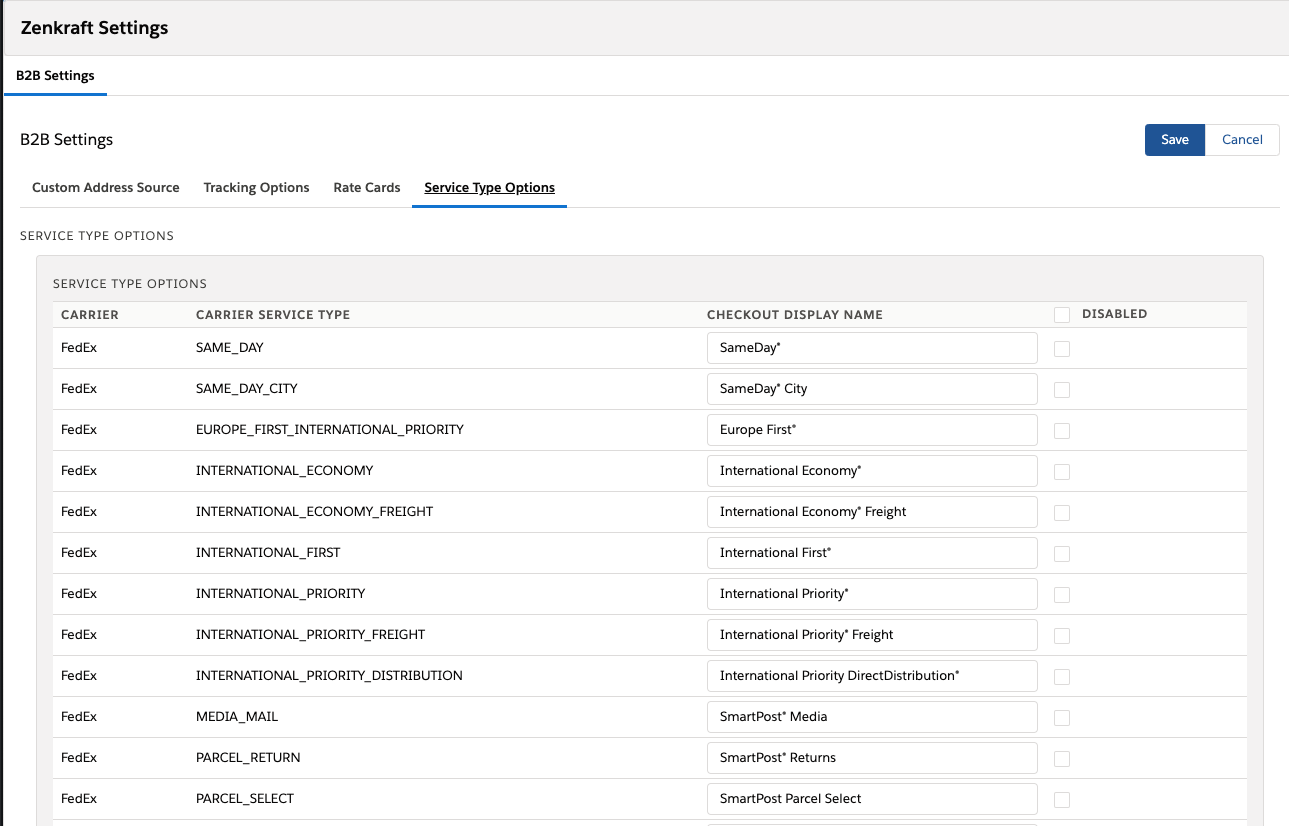Check Disabled for INTERNATIONAL_PRIORITY_DISTRIBUTION row
1289x826 pixels.
pos(1062,676)
